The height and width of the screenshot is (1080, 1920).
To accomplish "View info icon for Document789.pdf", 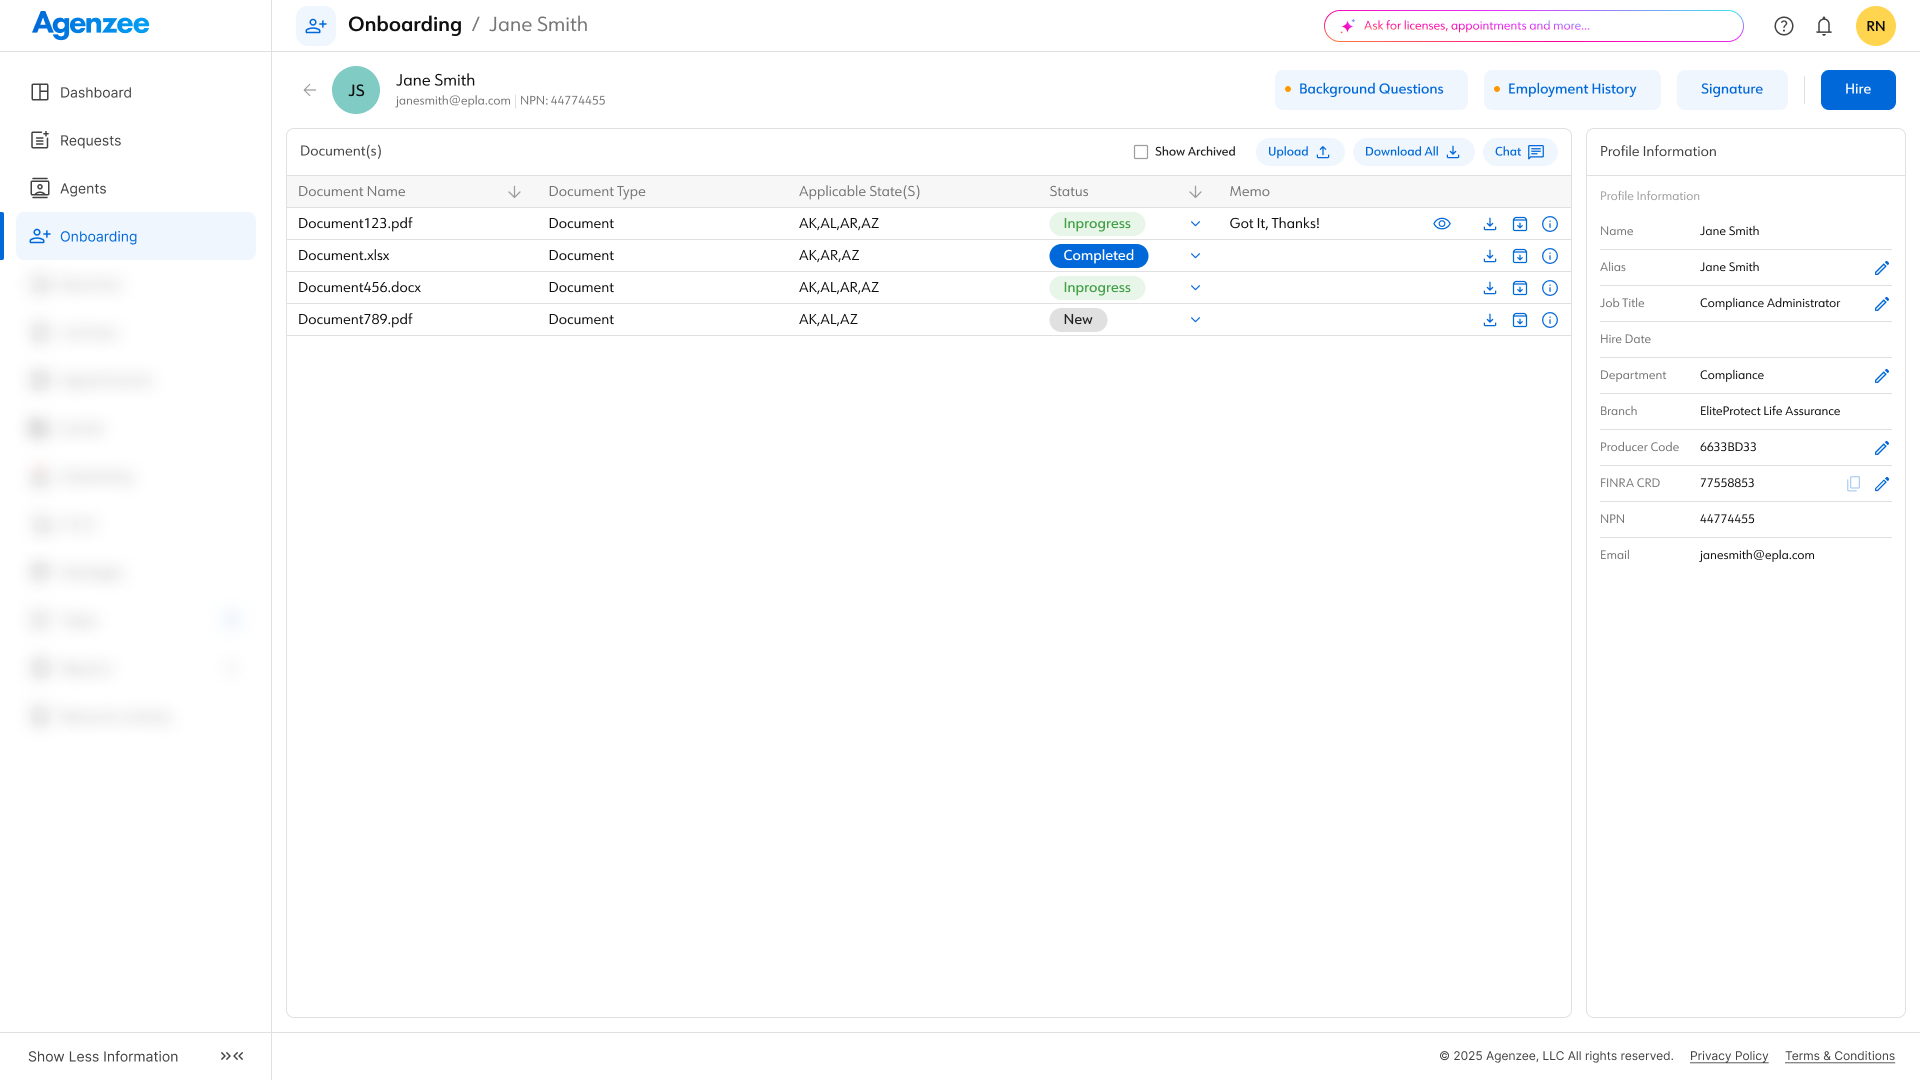I will click(1550, 320).
